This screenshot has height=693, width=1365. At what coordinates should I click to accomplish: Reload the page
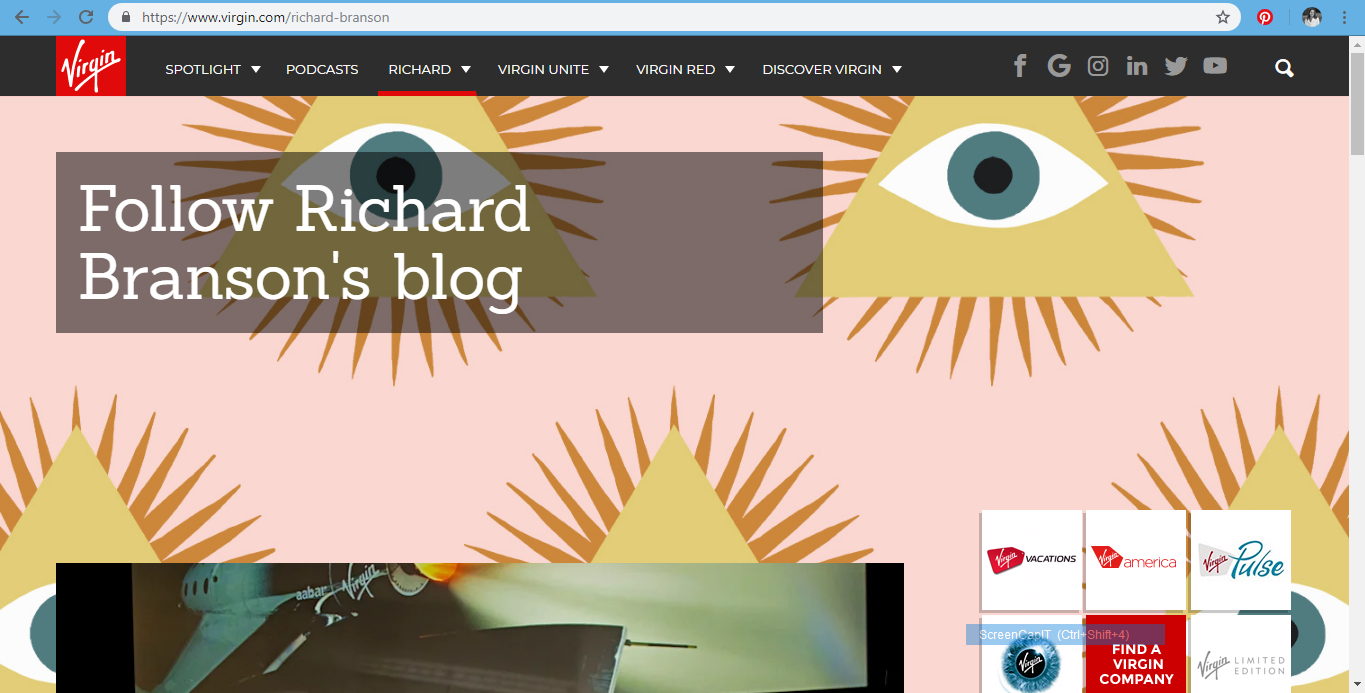pos(86,17)
